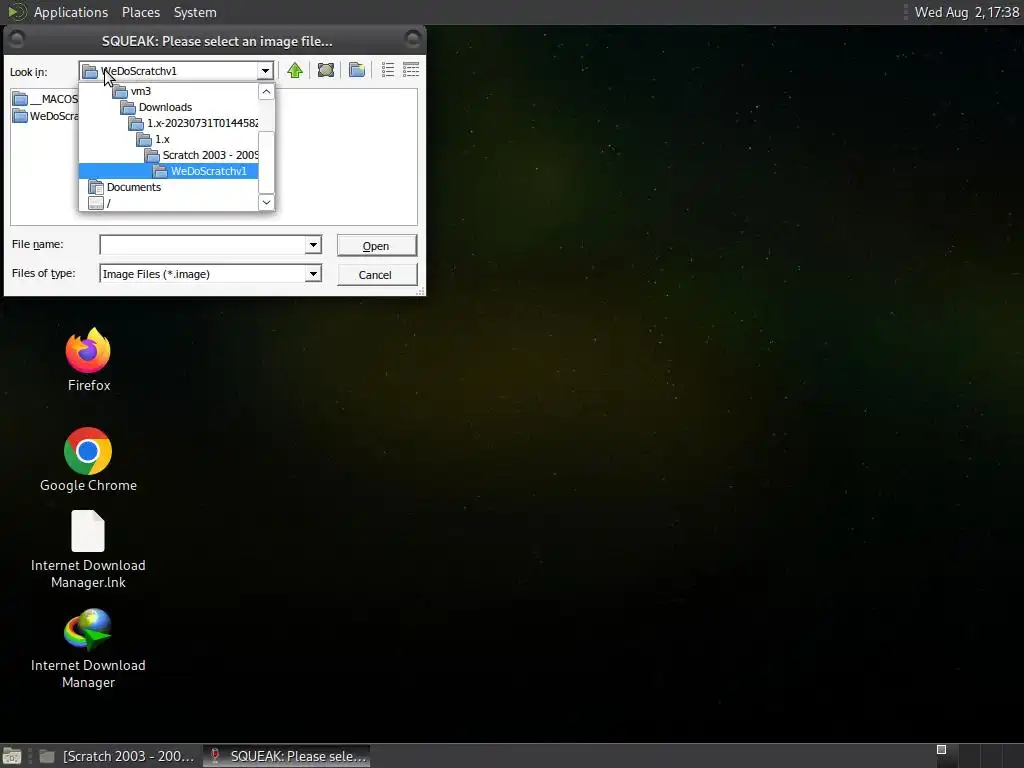Open the Look in dropdown arrow
The height and width of the screenshot is (768, 1024).
coord(265,71)
